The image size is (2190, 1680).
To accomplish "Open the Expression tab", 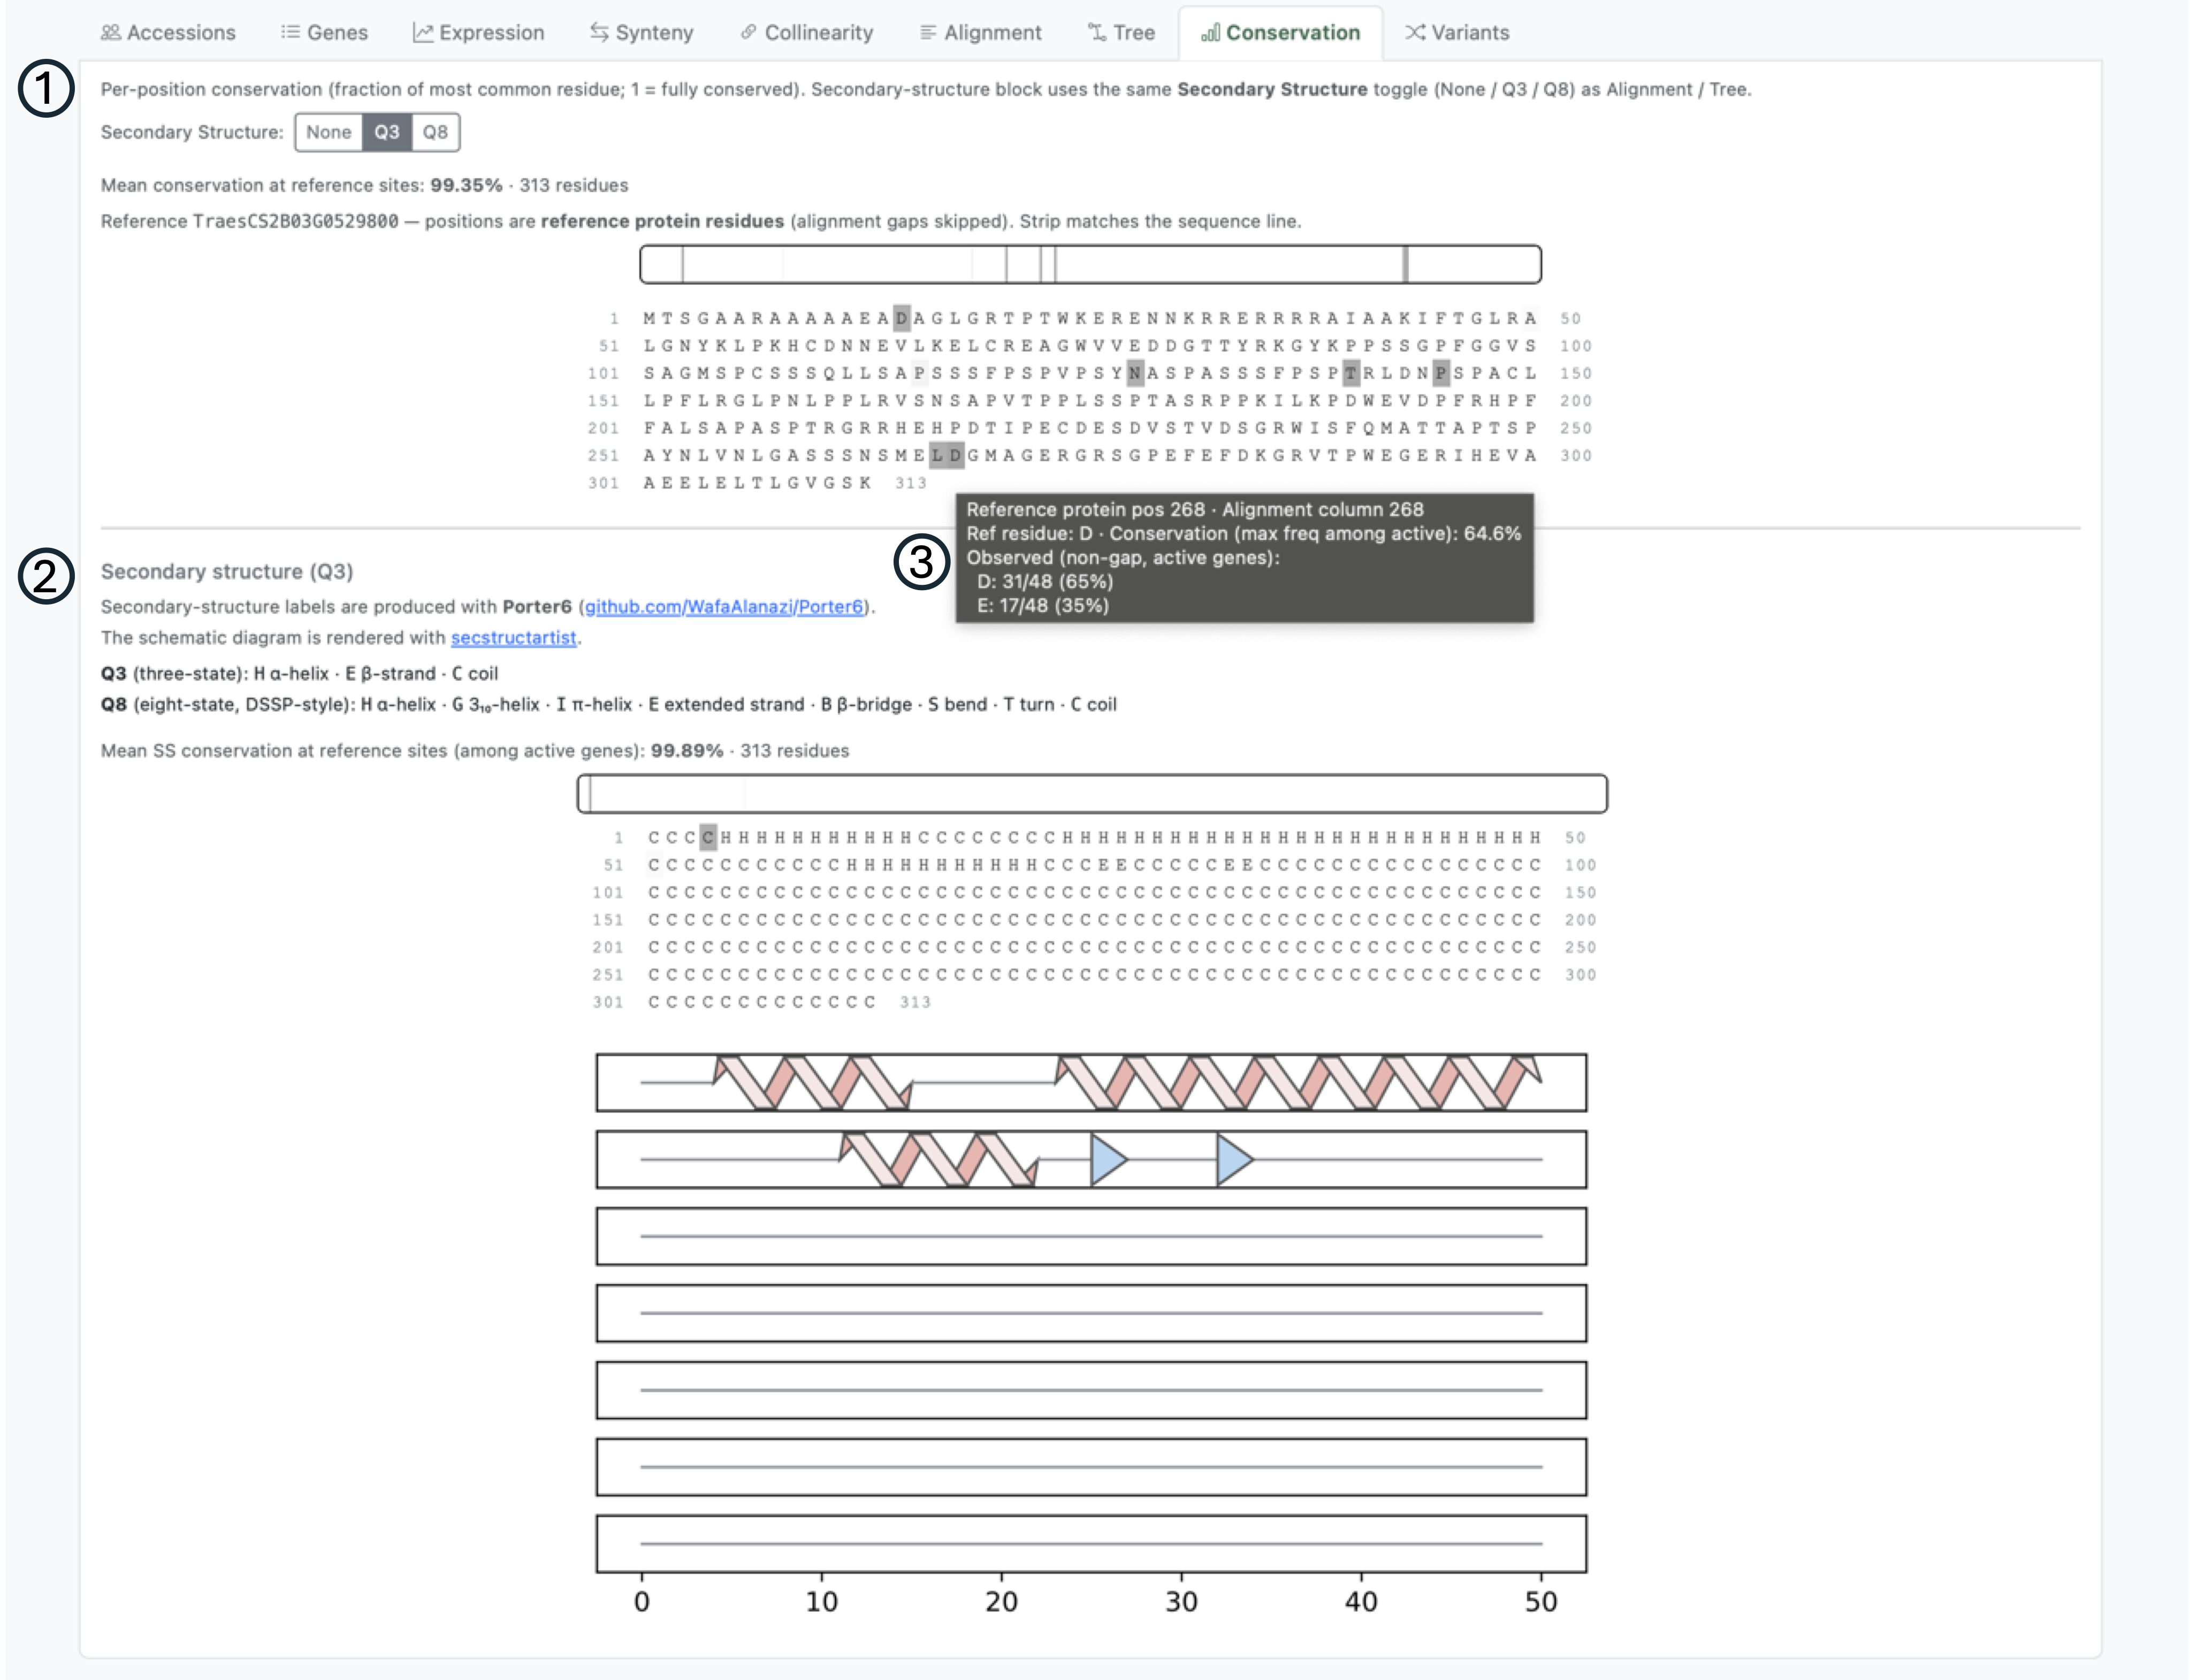I will pyautogui.click(x=478, y=33).
